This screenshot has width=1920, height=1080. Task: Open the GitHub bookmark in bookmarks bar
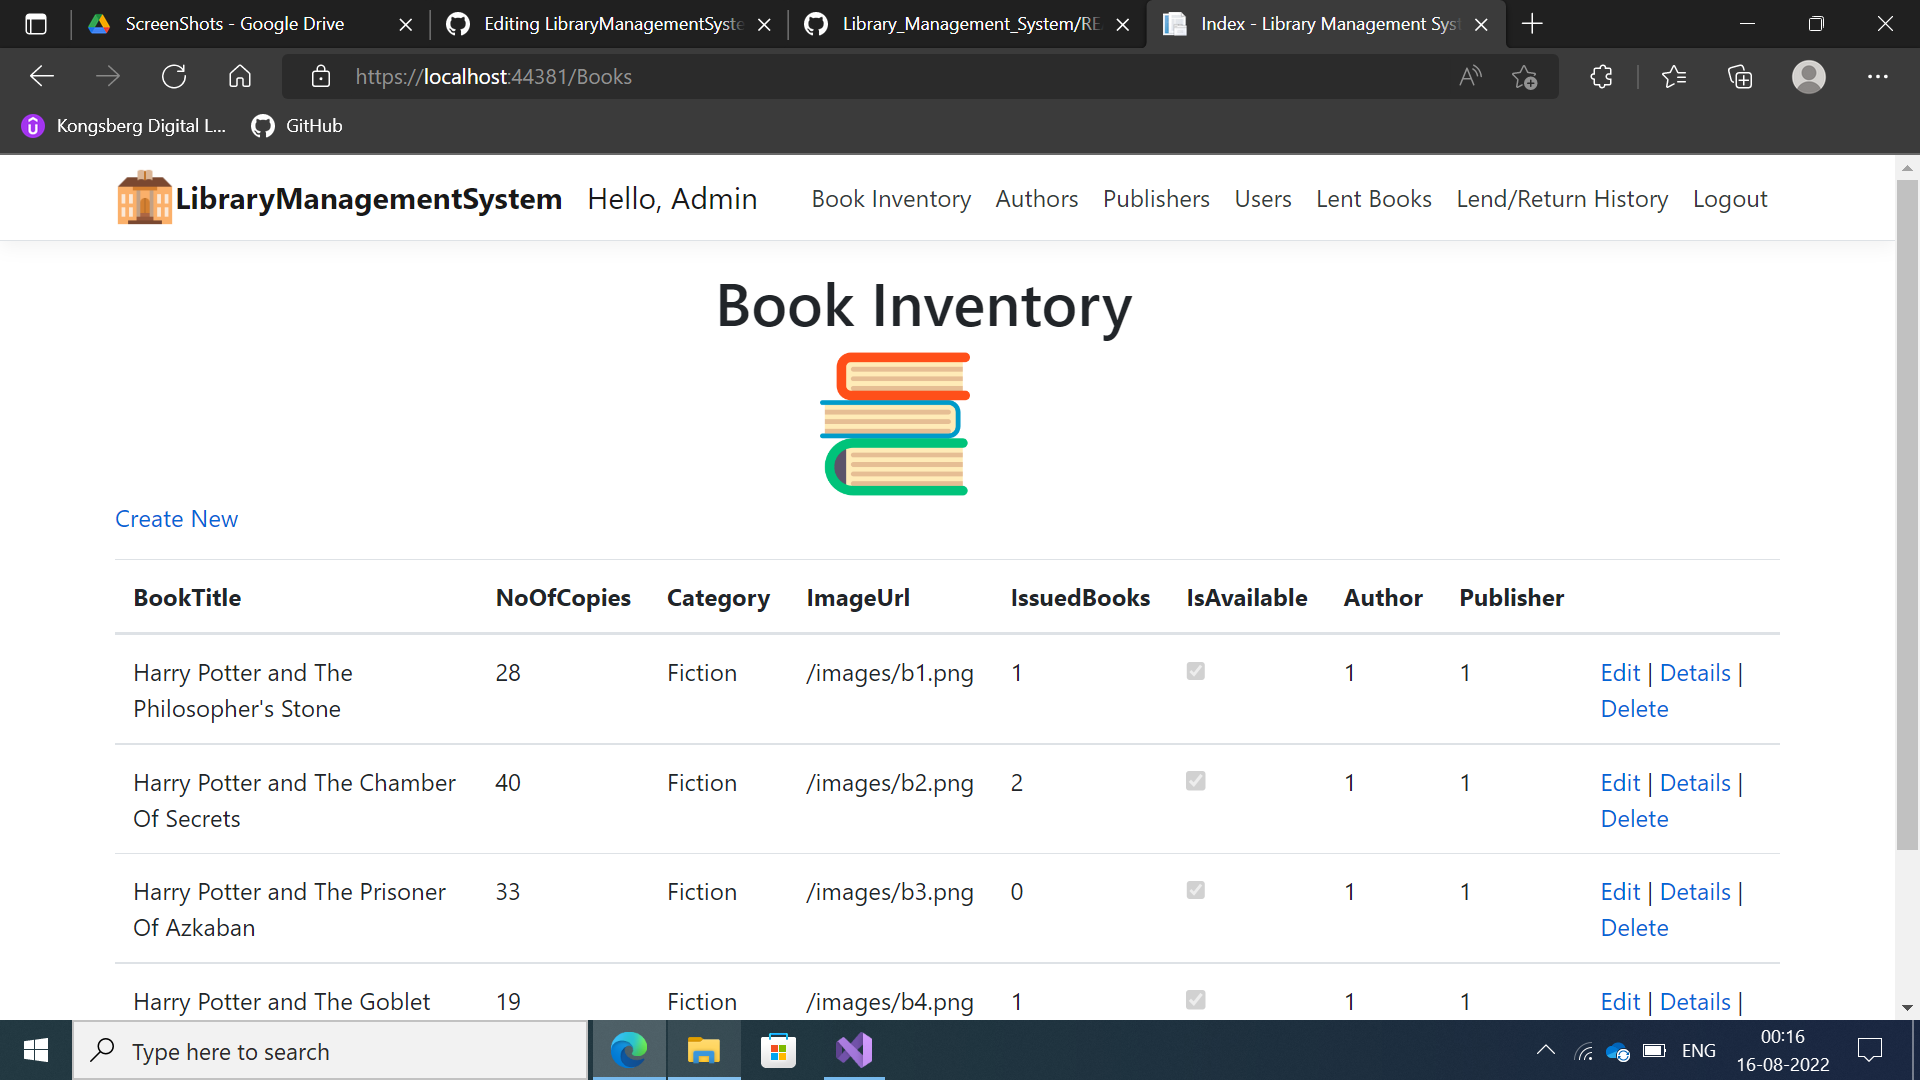(296, 126)
